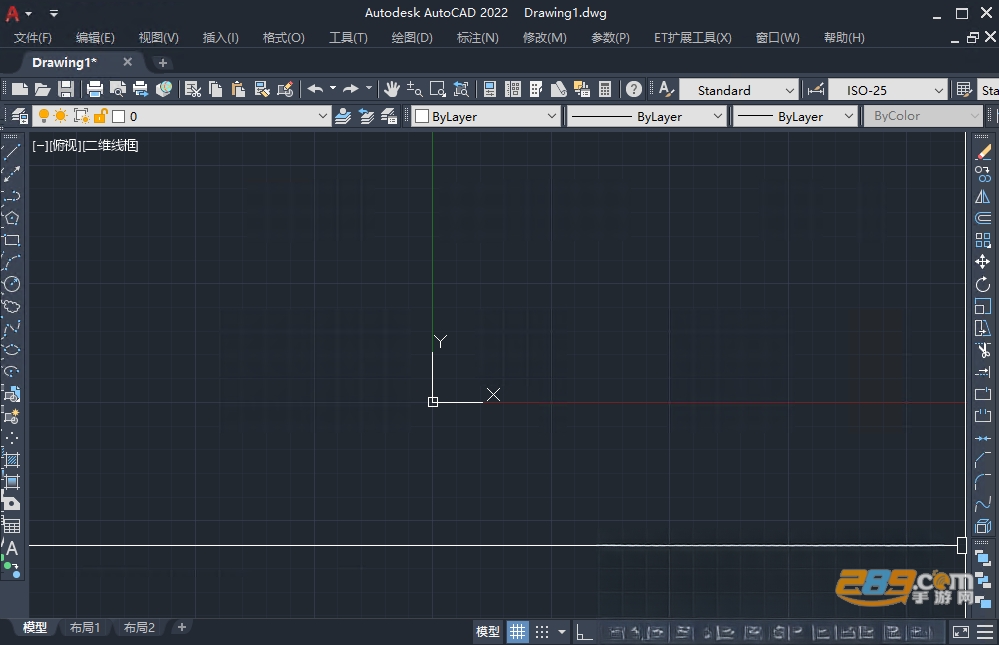This screenshot has height=645, width=999.
Task: Undo the last action with the arrow
Action: pyautogui.click(x=315, y=89)
